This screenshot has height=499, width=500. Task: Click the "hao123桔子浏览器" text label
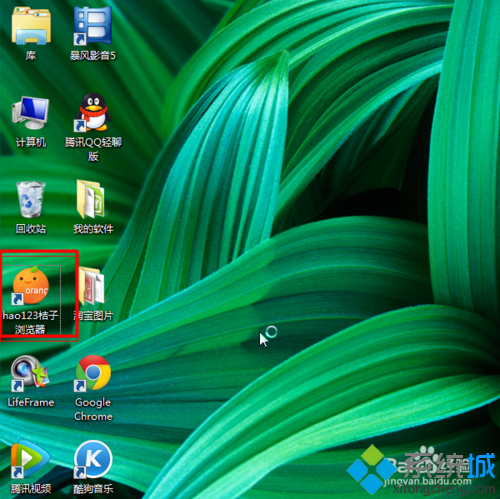coord(30,322)
